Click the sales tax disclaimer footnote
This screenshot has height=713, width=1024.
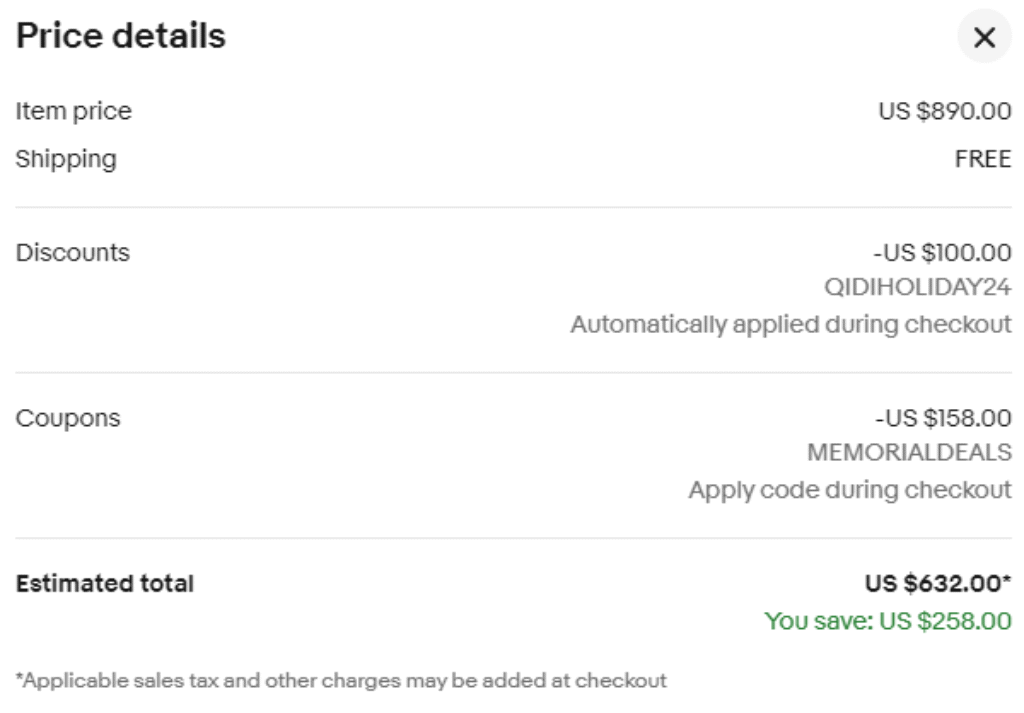(x=341, y=680)
